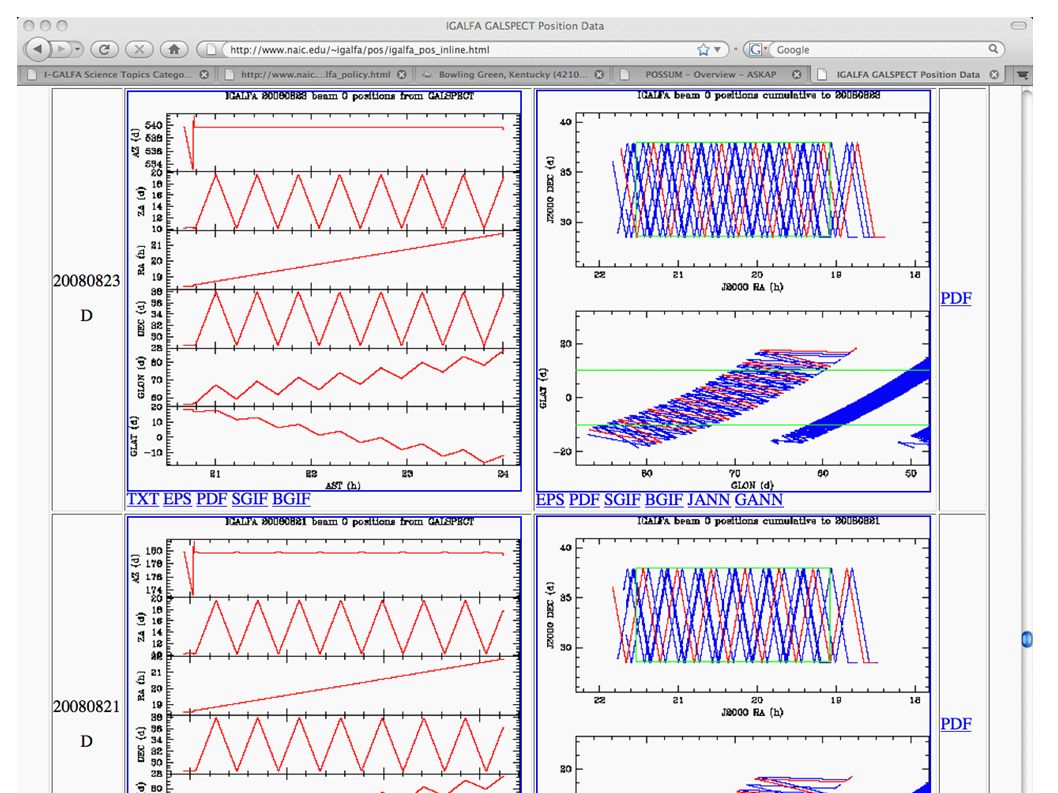Image resolution: width=1058 pixels, height=793 pixels.
Task: Close the I-GALFA Science Topics tab
Action: point(204,74)
